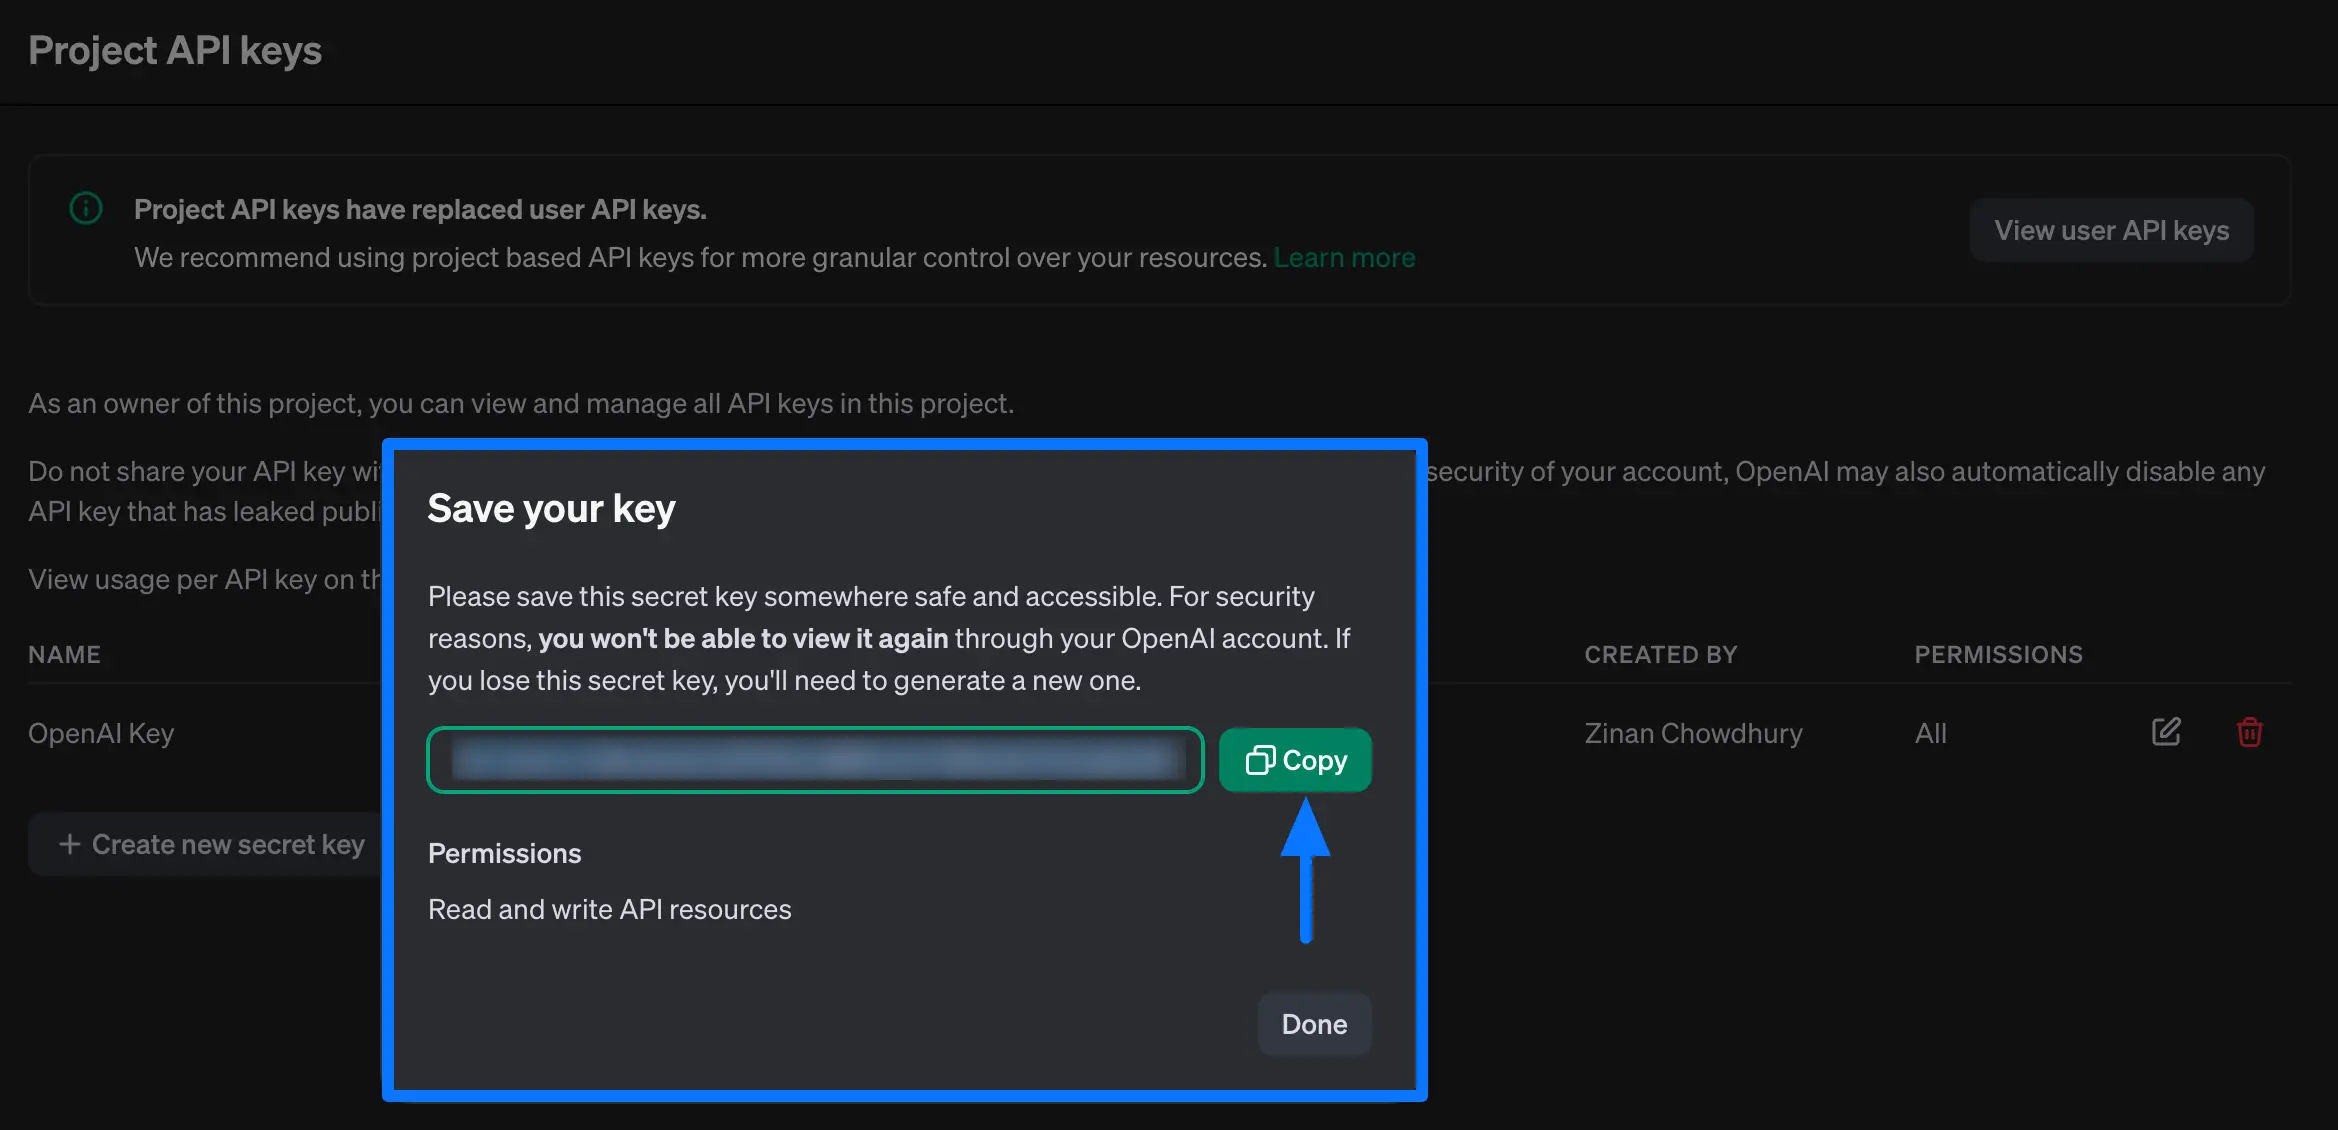The width and height of the screenshot is (2338, 1130).
Task: Click the red trash icon to delete the key
Action: 2250,732
